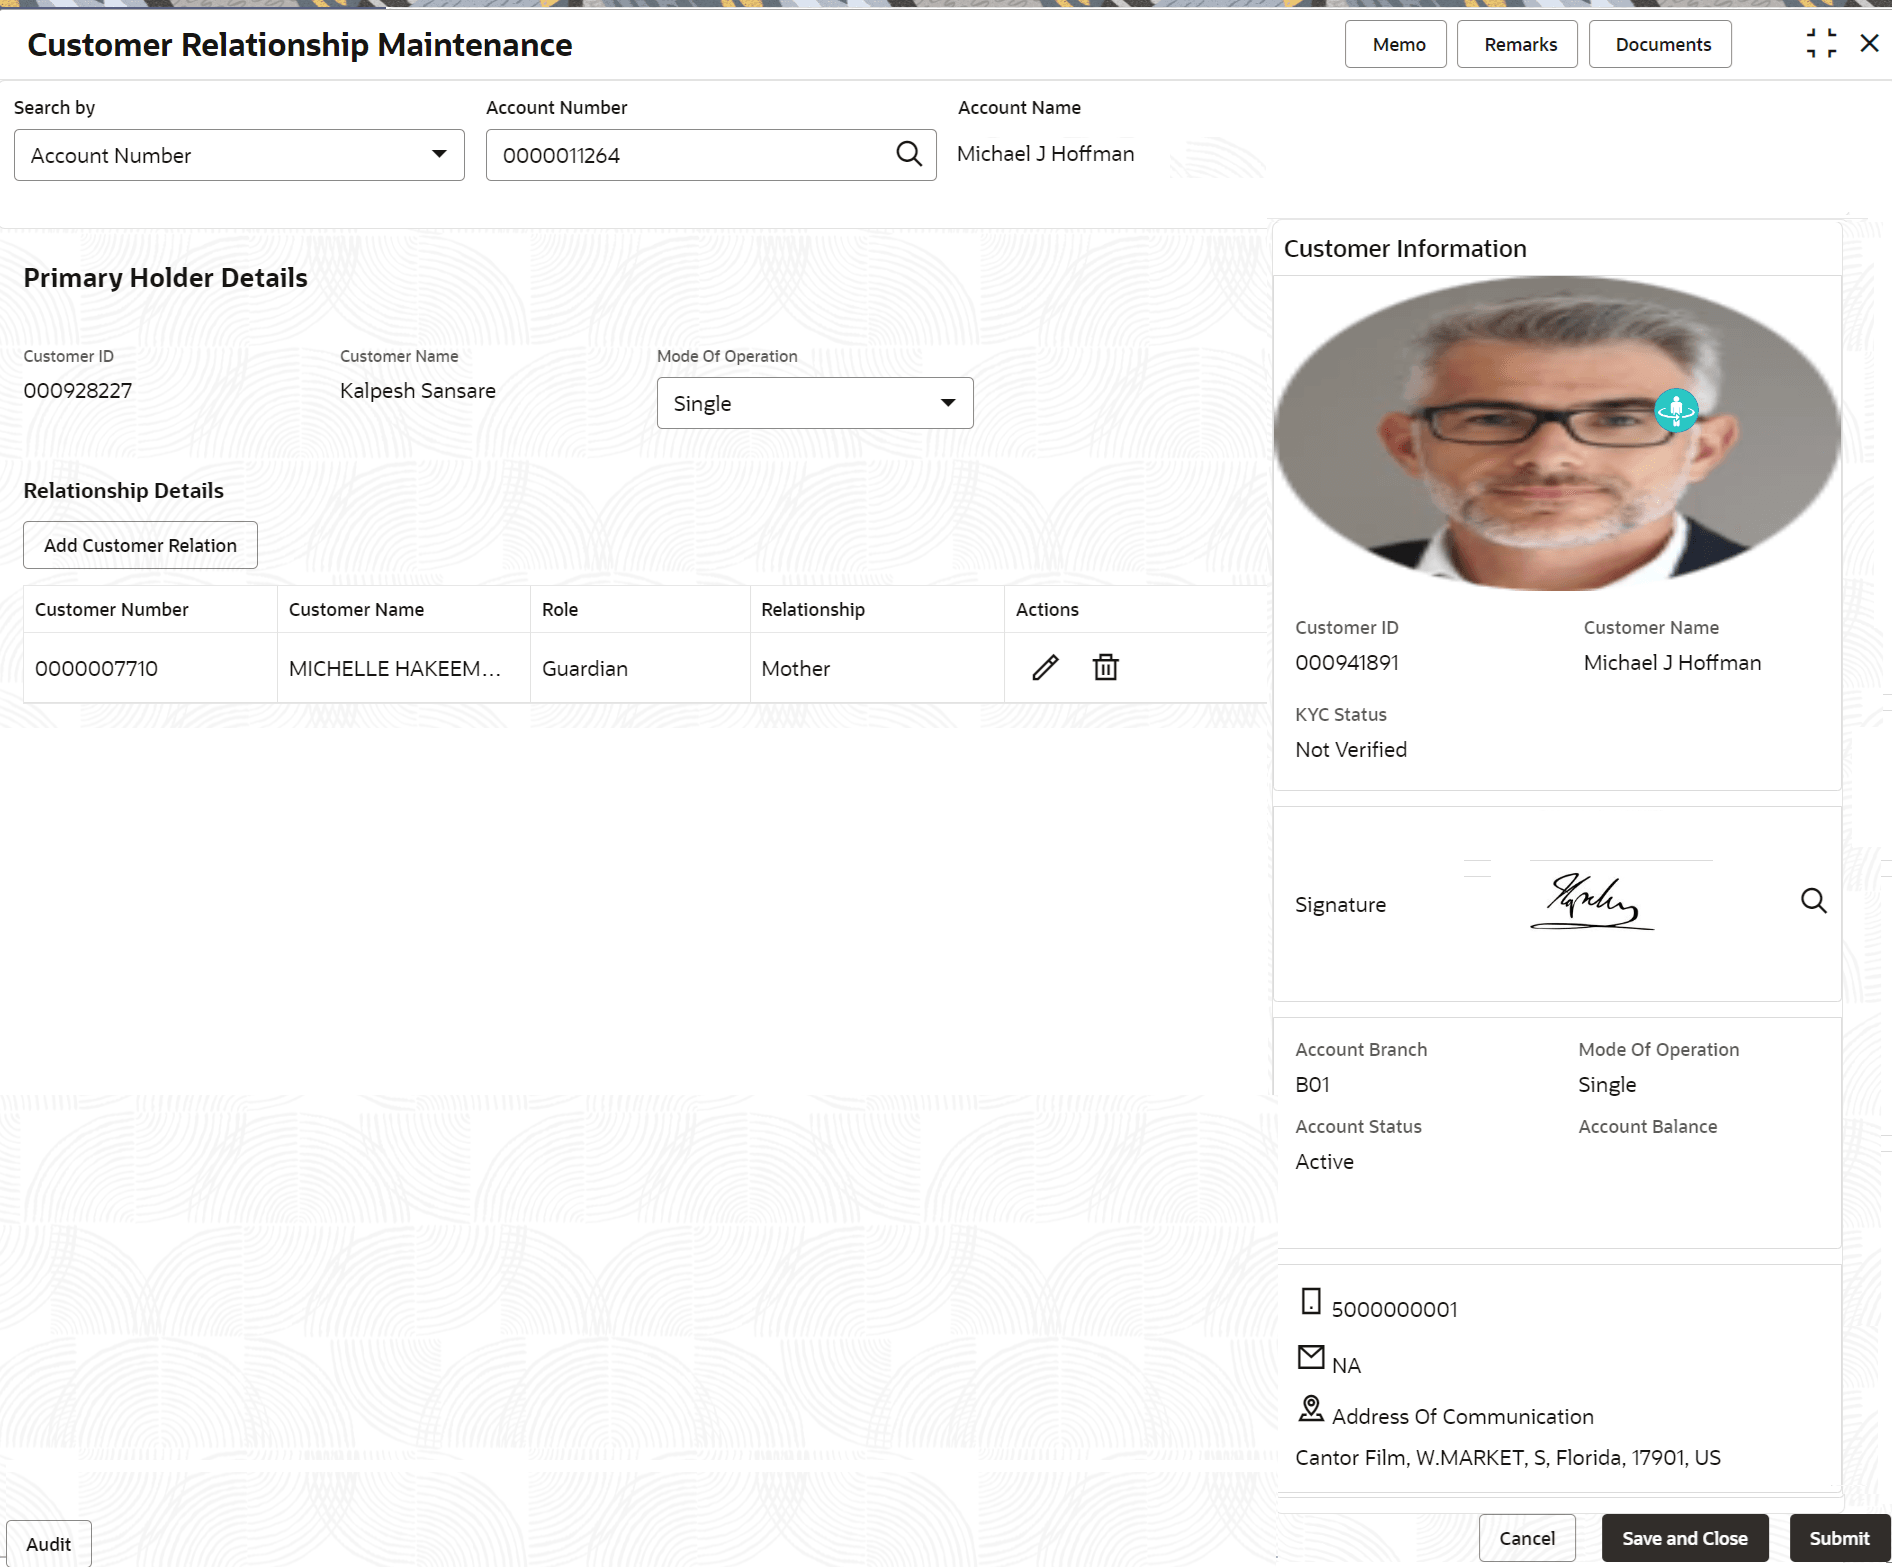Screen dimensions: 1892x1567
Task: Edit the MICHELLE HAKEEM relation with pencil icon
Action: click(1045, 668)
